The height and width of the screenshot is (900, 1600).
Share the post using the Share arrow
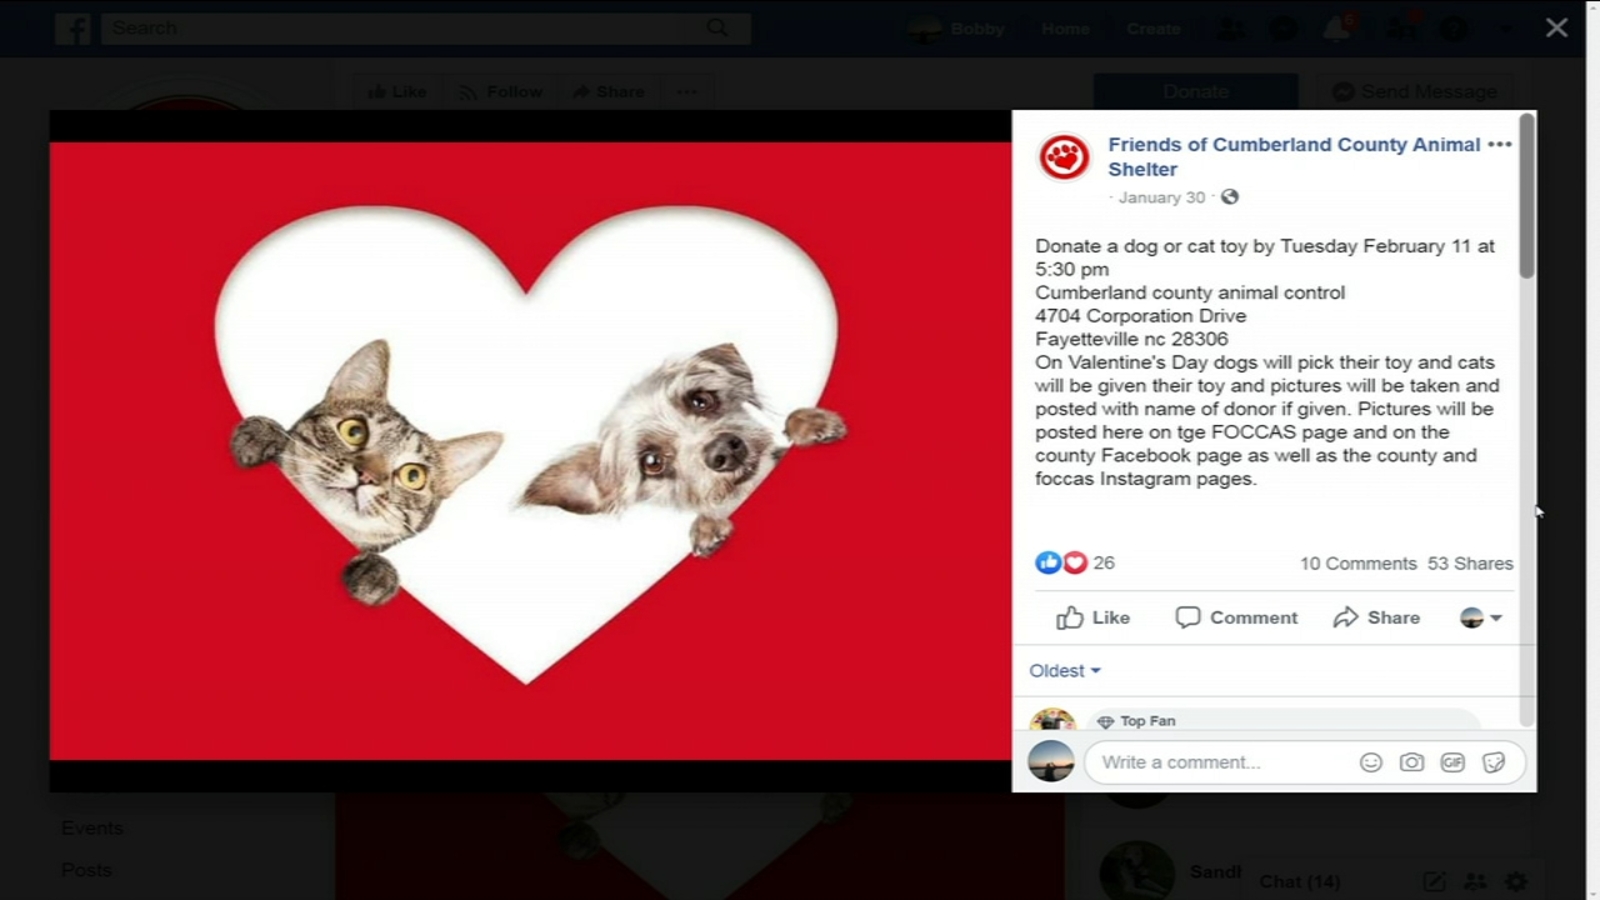[1376, 618]
